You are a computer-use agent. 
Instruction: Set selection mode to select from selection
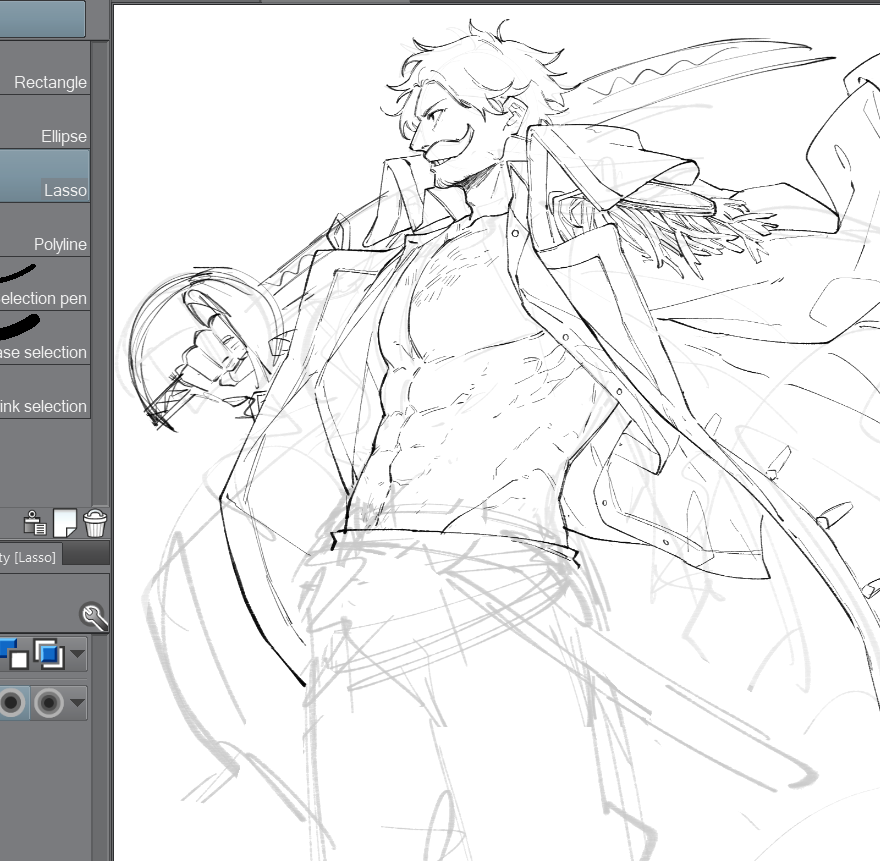tap(49, 654)
